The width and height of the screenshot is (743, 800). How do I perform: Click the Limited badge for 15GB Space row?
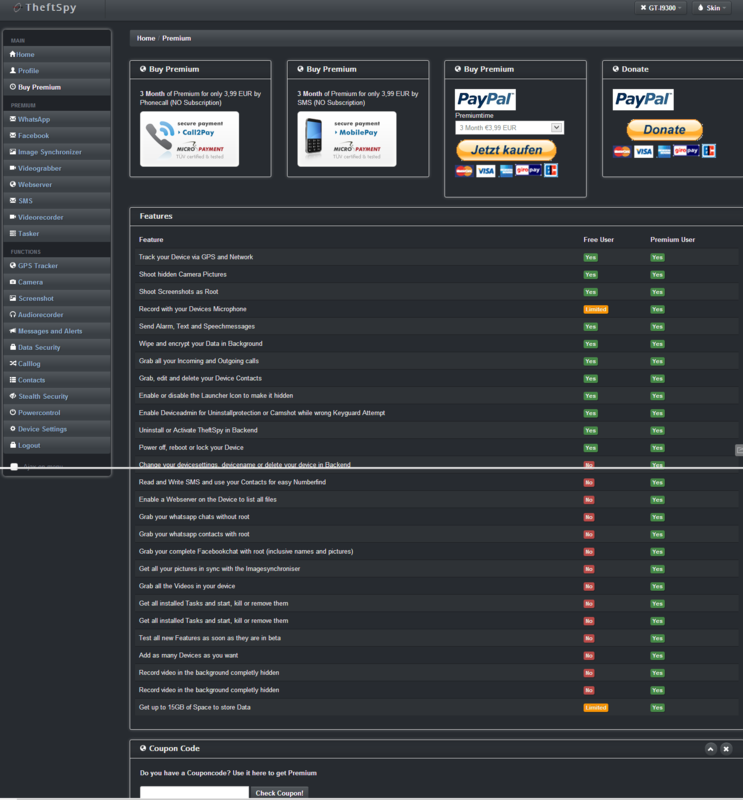(x=596, y=708)
